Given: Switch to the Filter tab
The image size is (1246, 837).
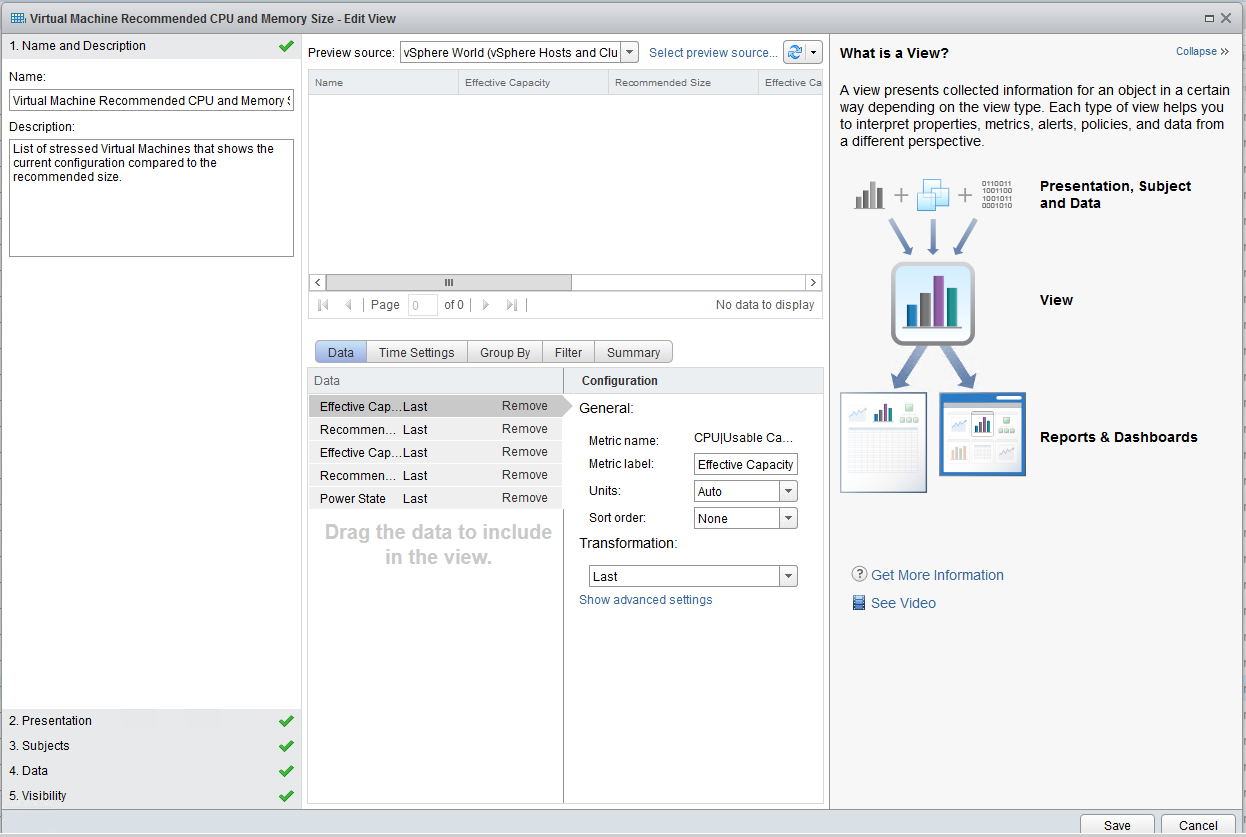Looking at the screenshot, I should pyautogui.click(x=568, y=352).
